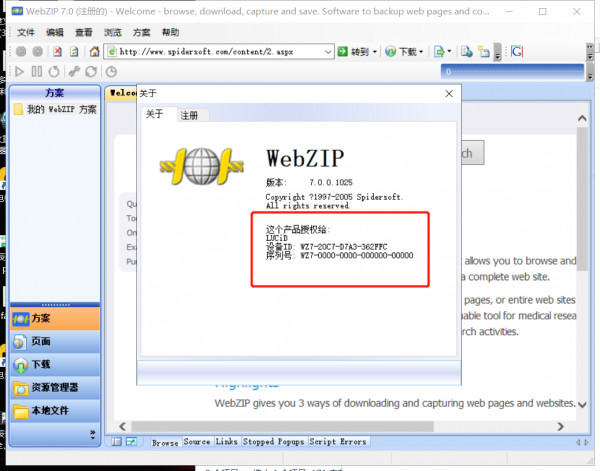Image resolution: width=600 pixels, height=471 pixels.
Task: Click the play start project icon
Action: point(19,72)
